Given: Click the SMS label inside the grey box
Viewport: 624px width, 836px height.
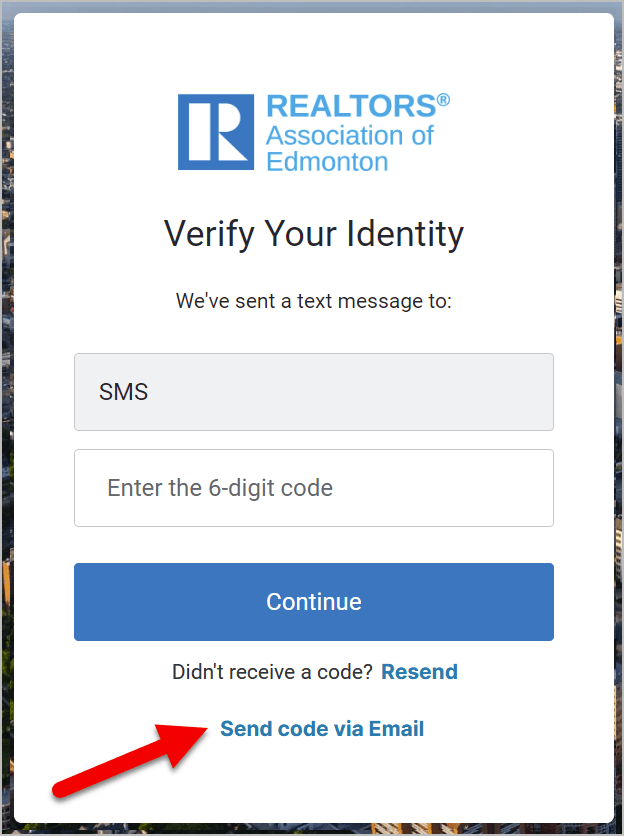Looking at the screenshot, I should point(124,392).
